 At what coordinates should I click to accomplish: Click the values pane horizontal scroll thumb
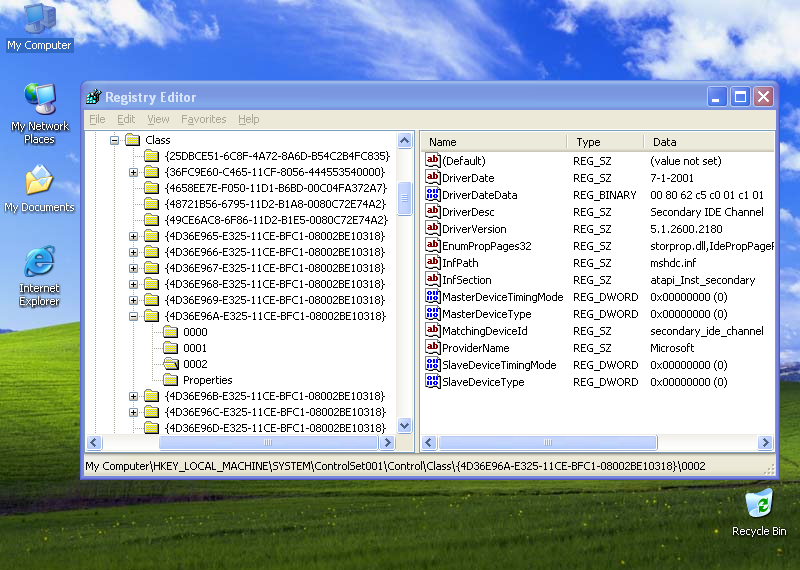click(x=547, y=442)
